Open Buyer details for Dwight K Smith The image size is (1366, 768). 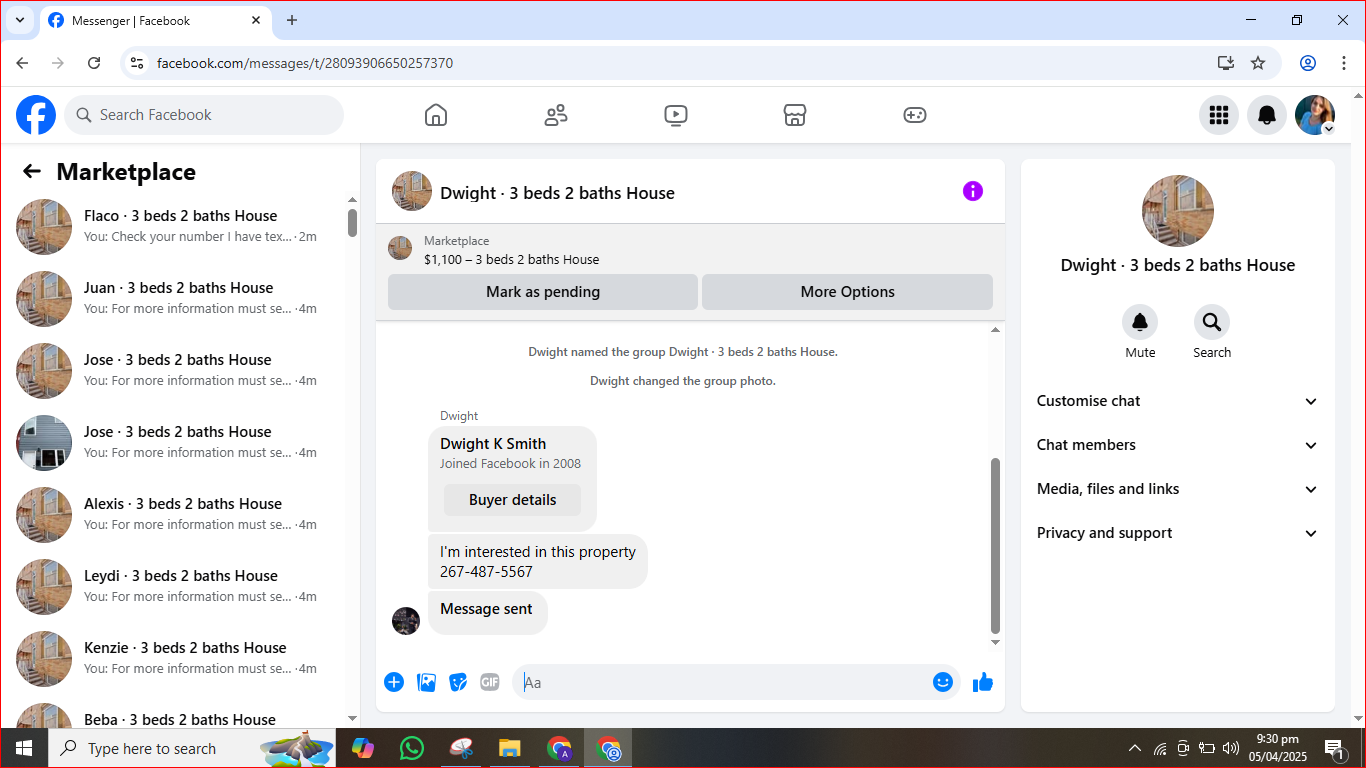[x=513, y=500]
